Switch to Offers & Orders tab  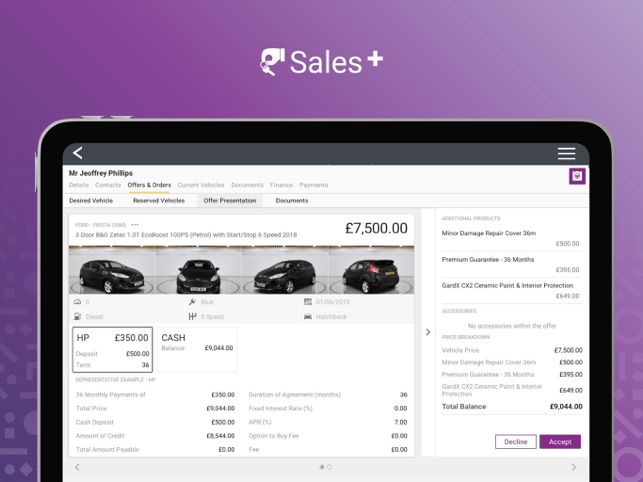point(149,185)
